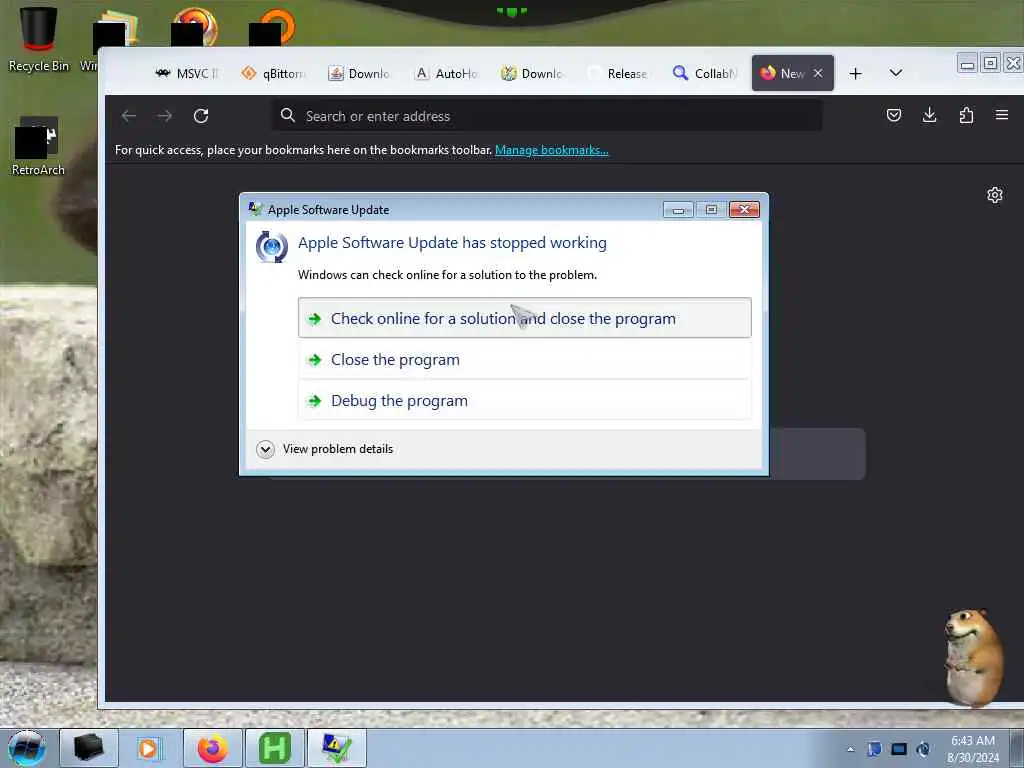Close the Apple Software Update dialog
Viewport: 1024px width, 768px height.
coord(744,210)
